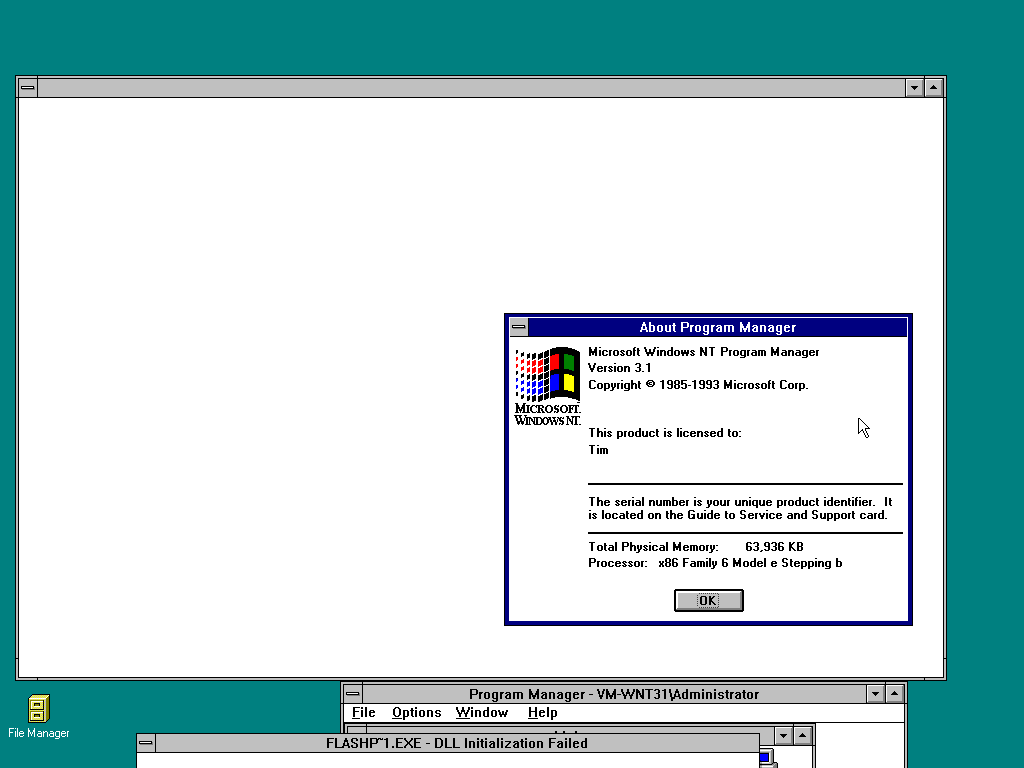Maximize the blank untitled window
The image size is (1024, 768).
click(x=934, y=87)
